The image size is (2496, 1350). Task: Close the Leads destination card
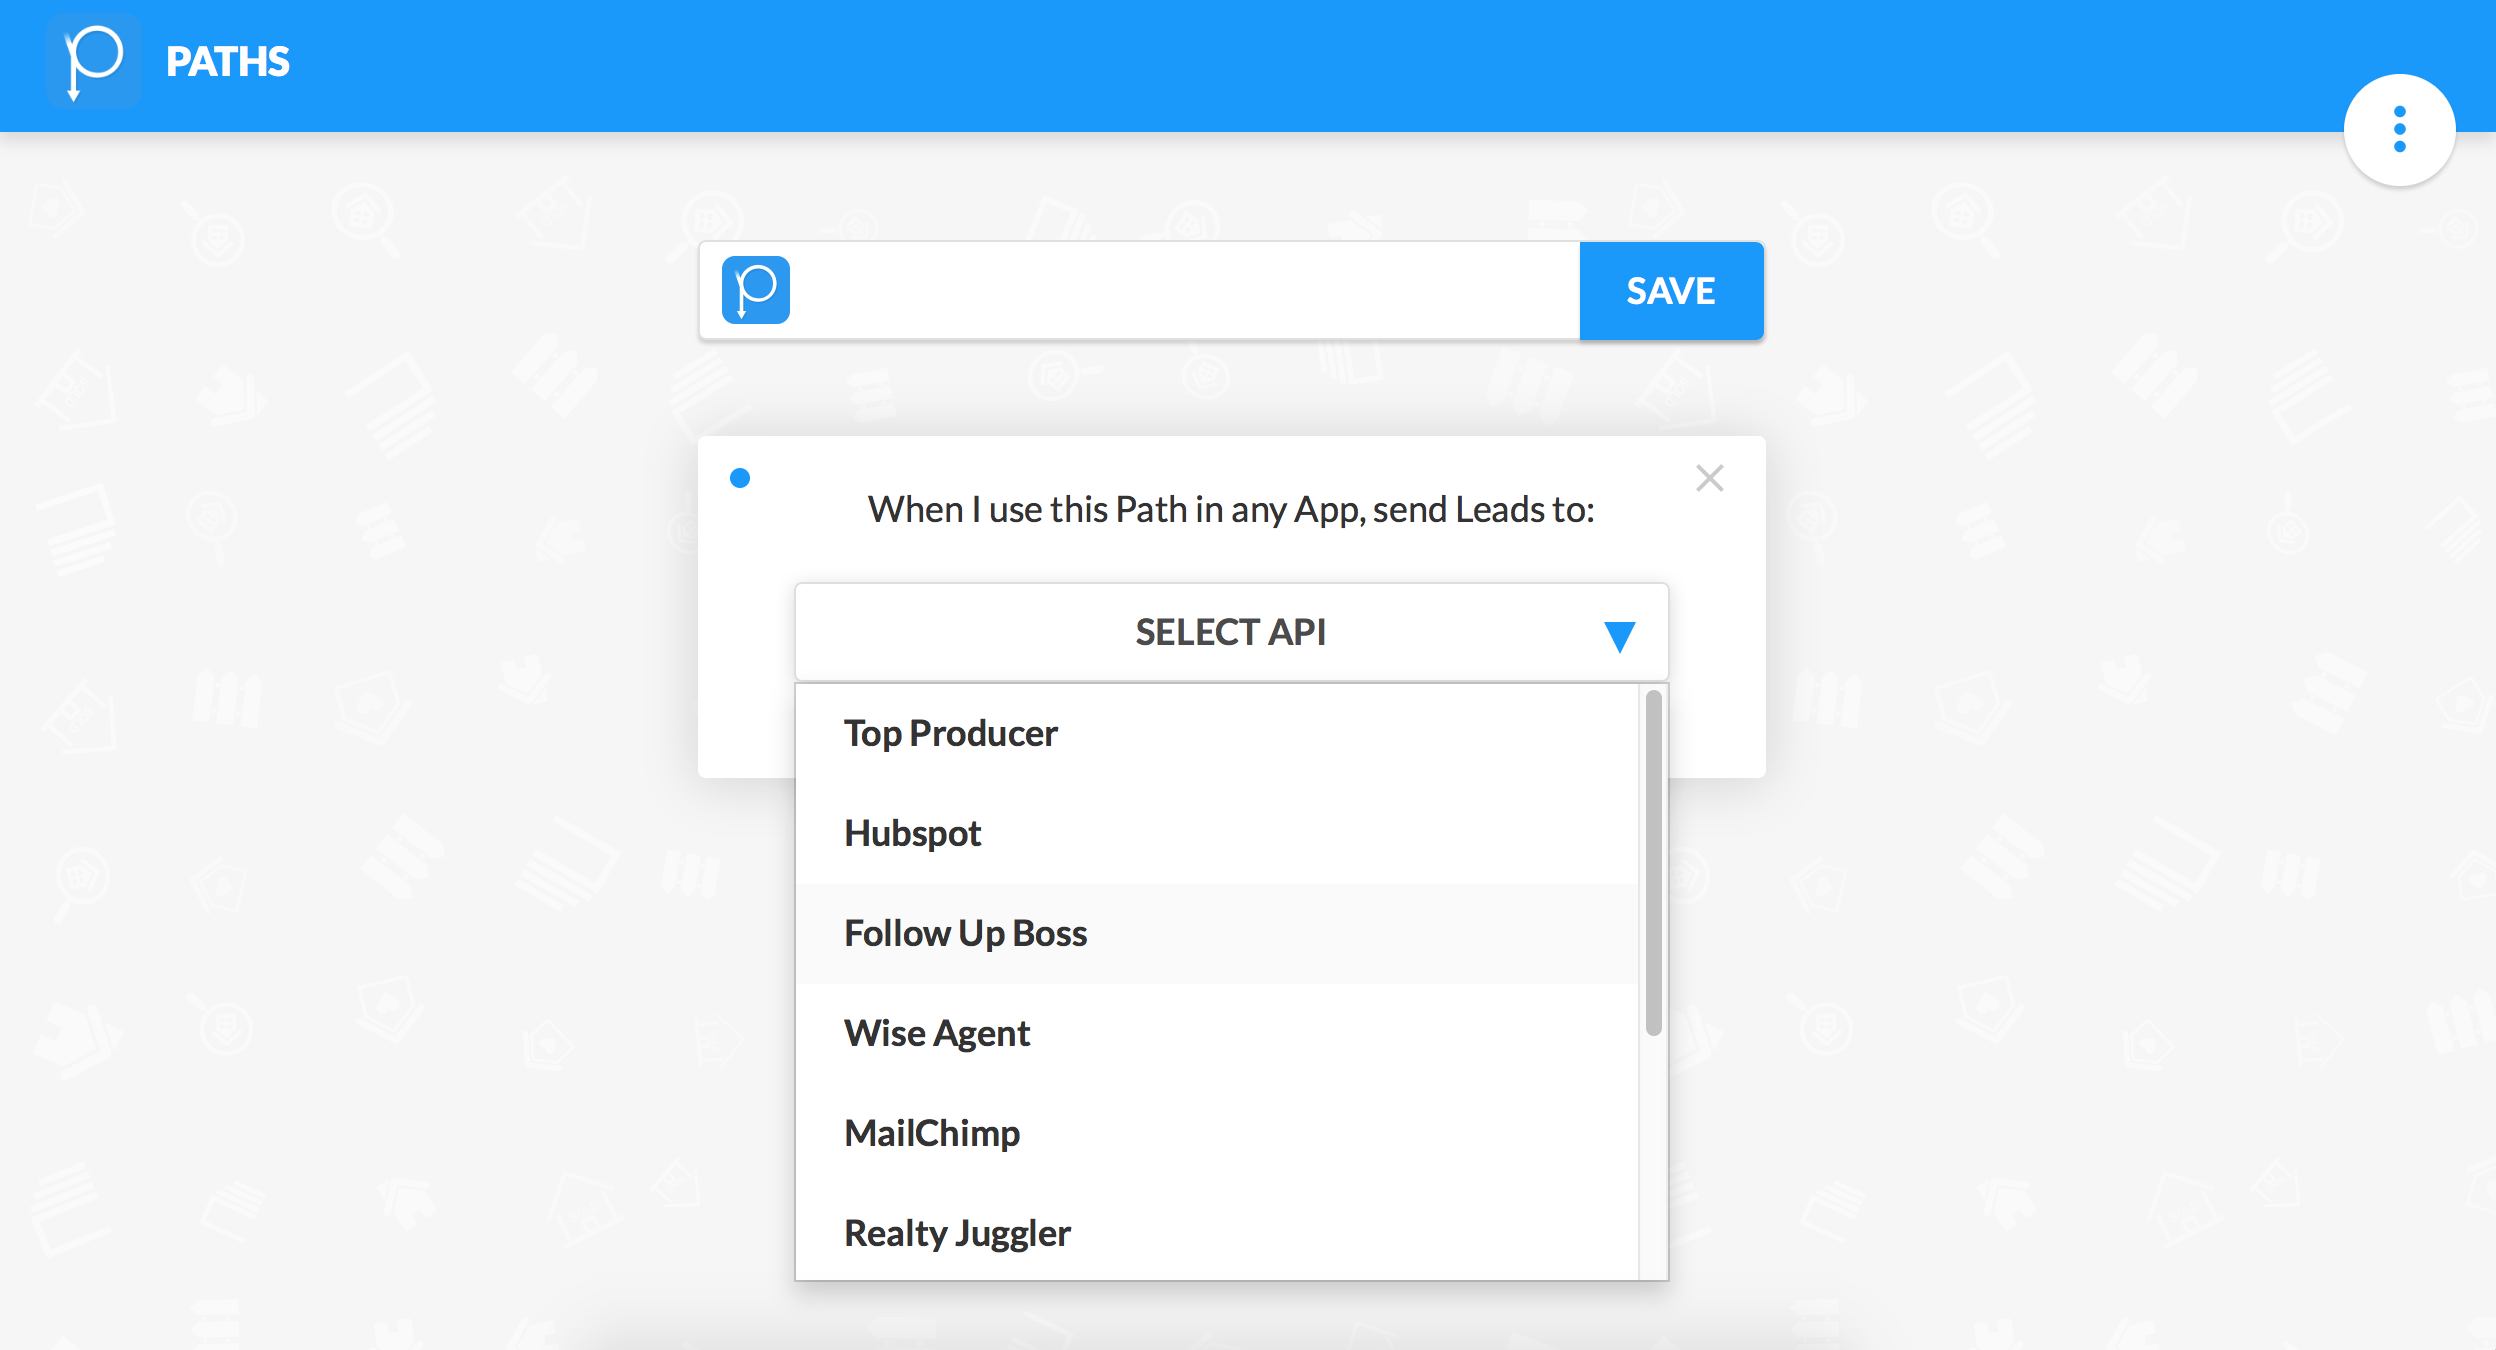tap(1709, 478)
